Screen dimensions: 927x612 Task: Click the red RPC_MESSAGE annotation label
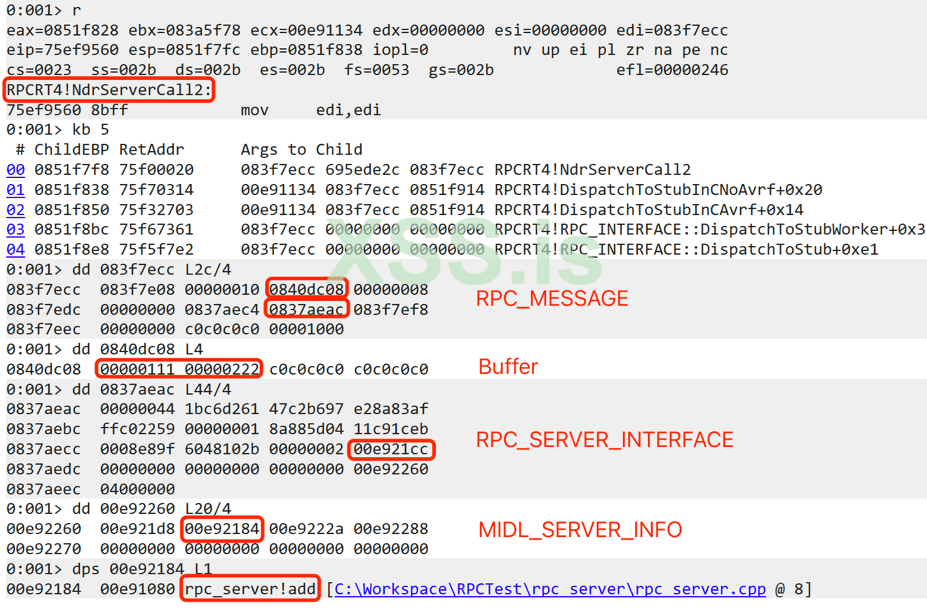coord(552,299)
